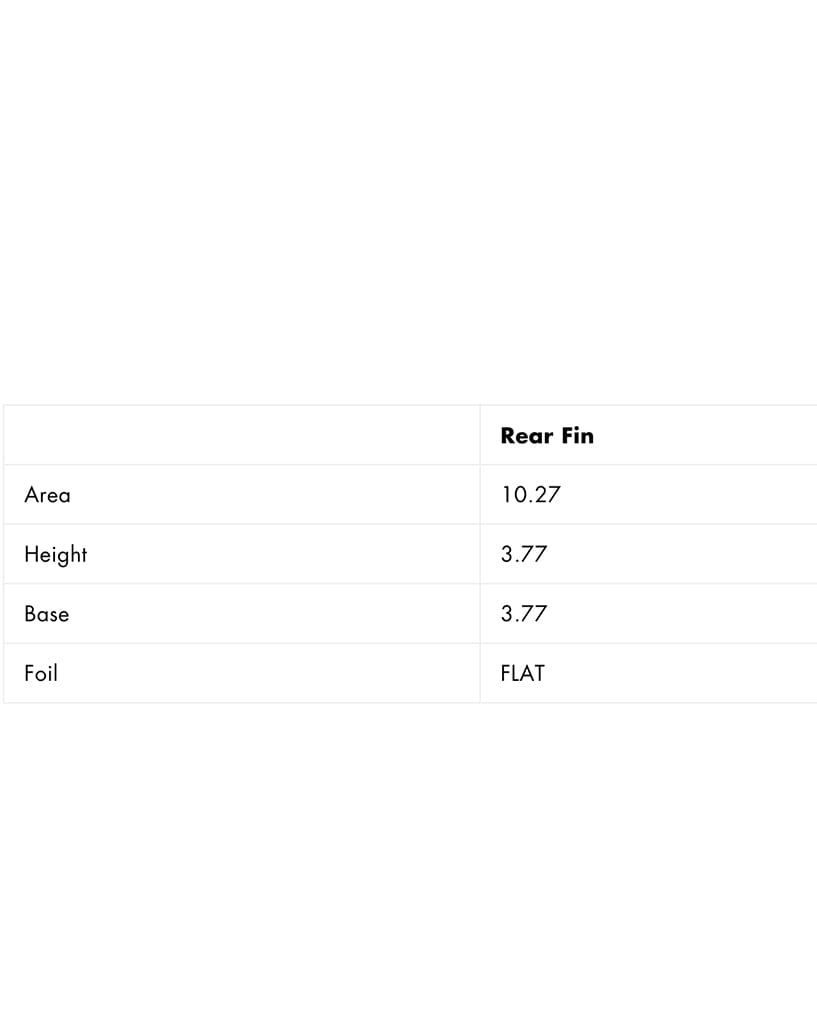The width and height of the screenshot is (817, 1024).
Task: Click the word "Fin" in the header
Action: tap(577, 436)
